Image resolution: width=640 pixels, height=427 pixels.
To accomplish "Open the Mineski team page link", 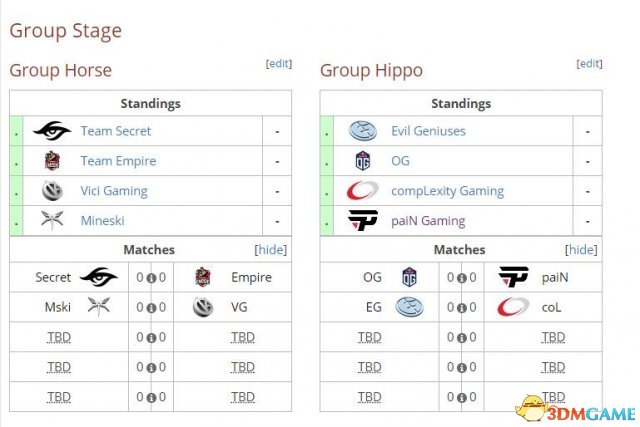I will pos(102,220).
